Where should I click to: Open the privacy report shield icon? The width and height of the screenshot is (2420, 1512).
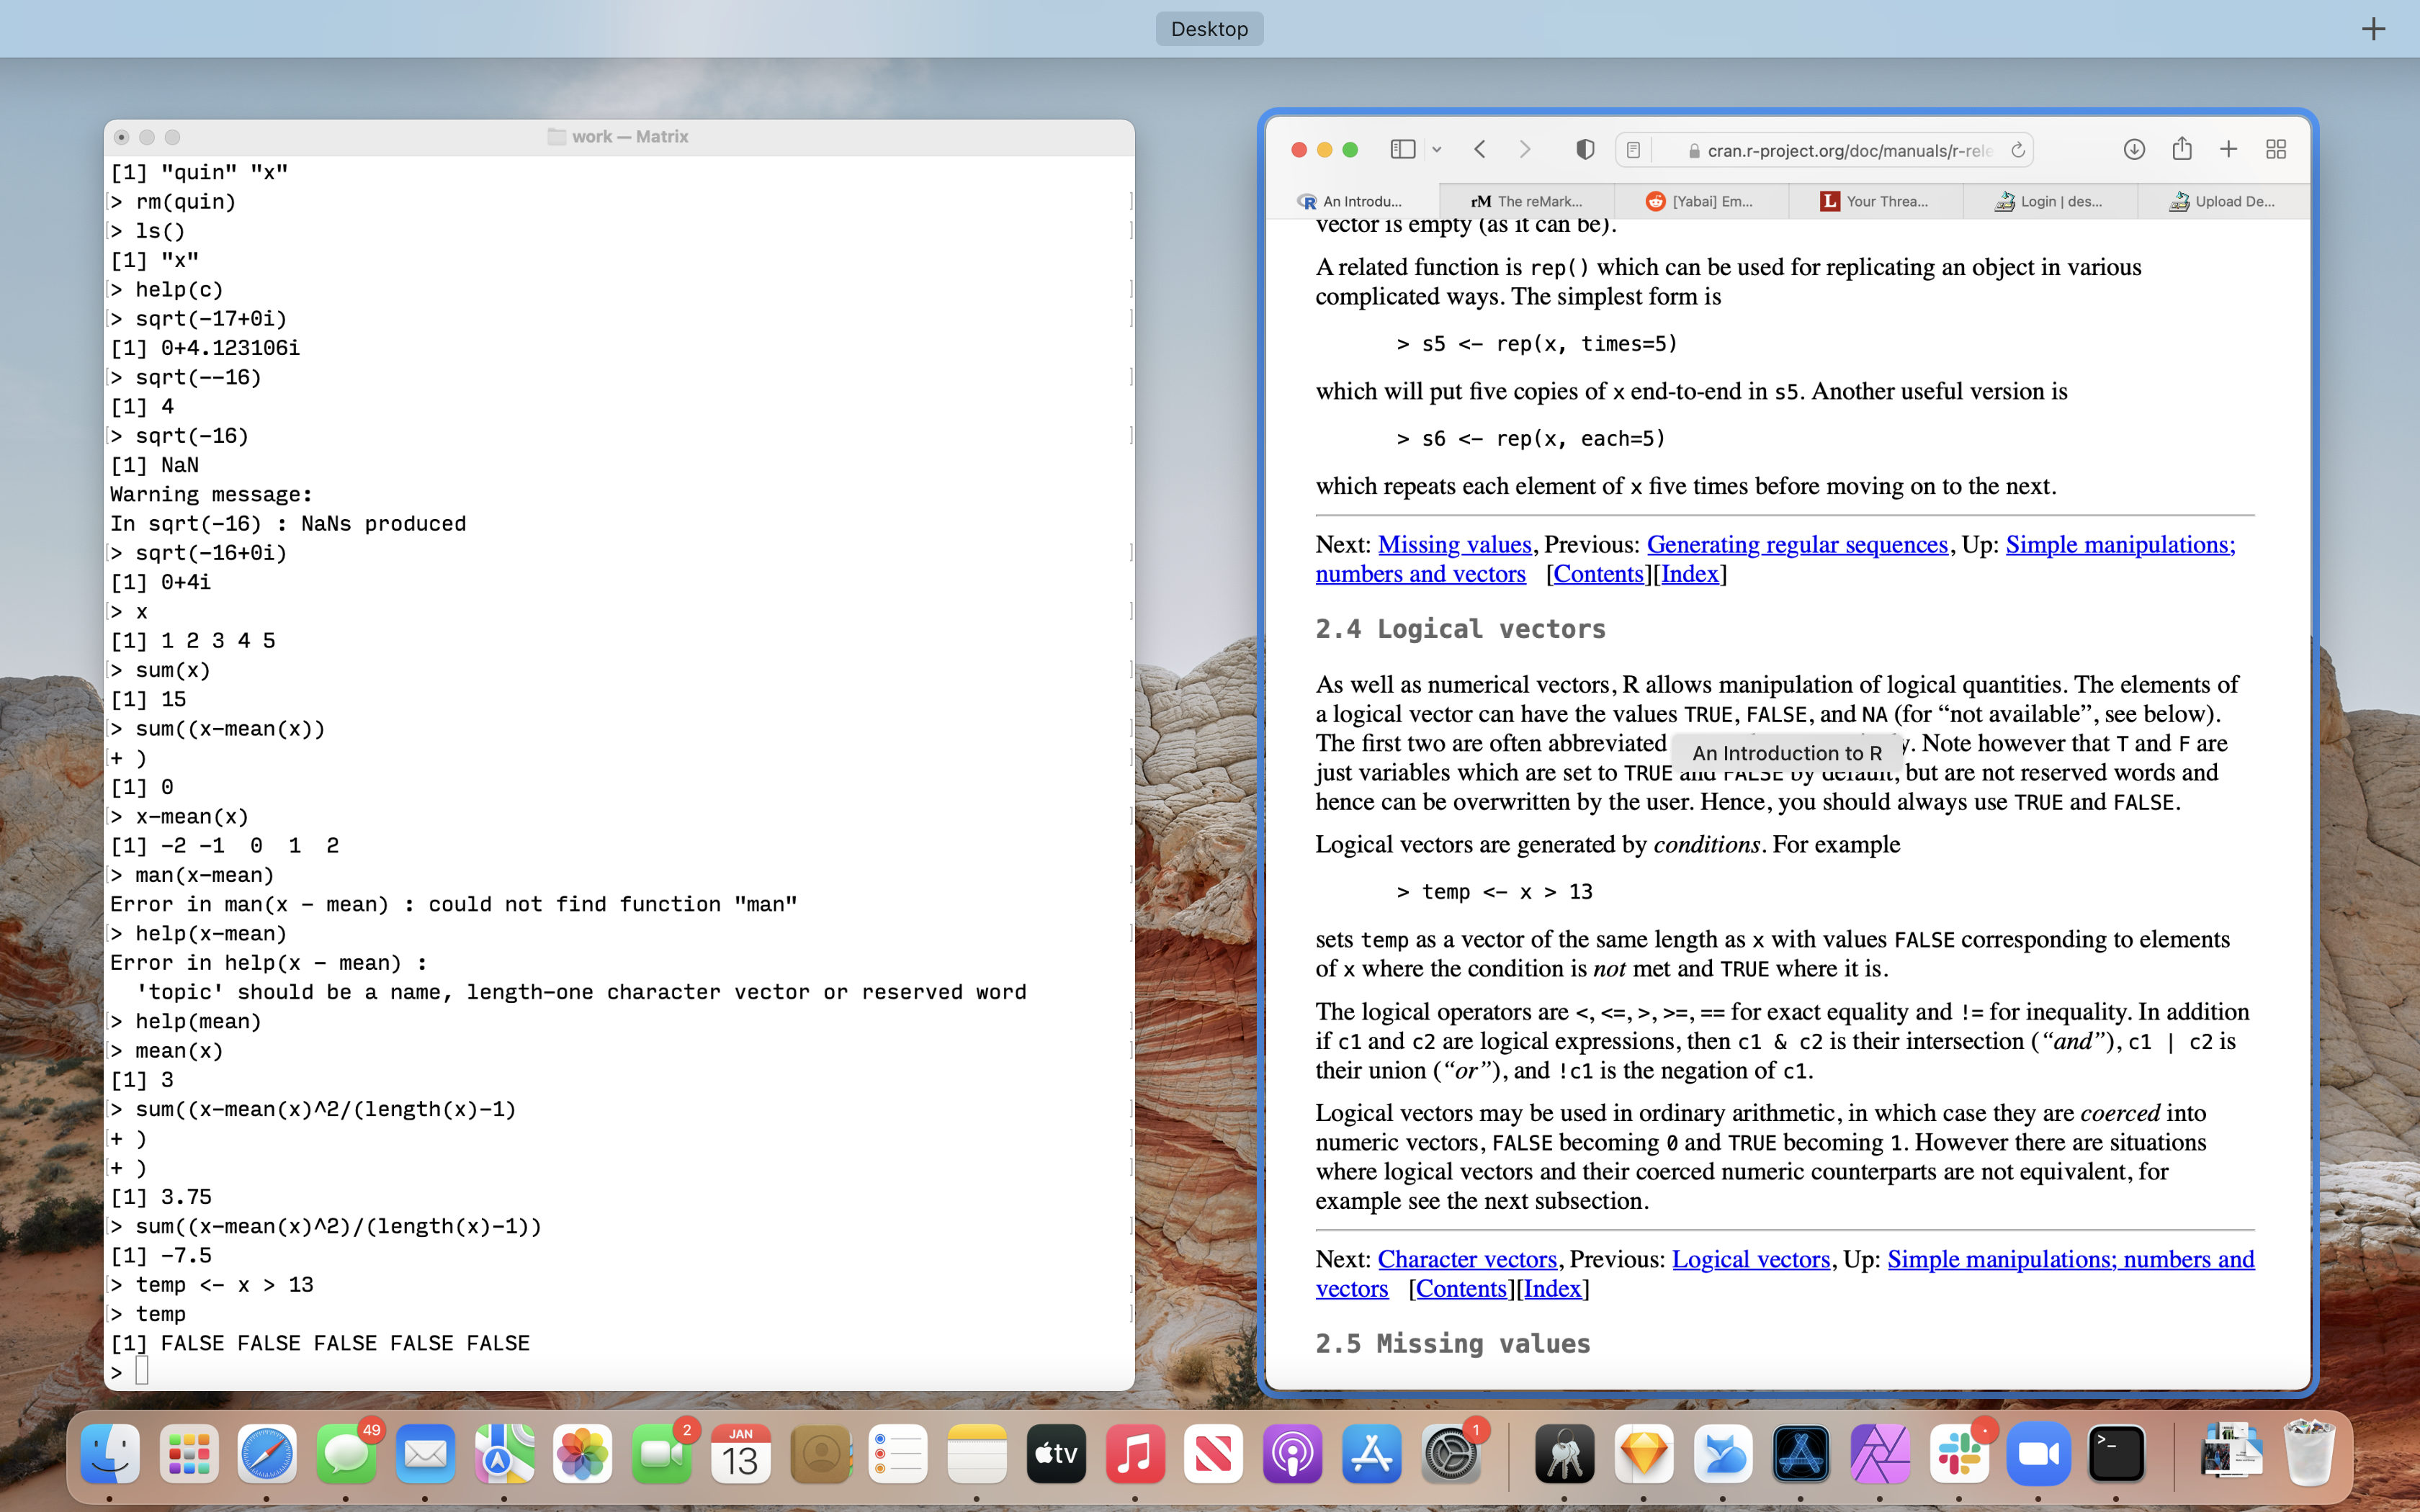pyautogui.click(x=1585, y=150)
